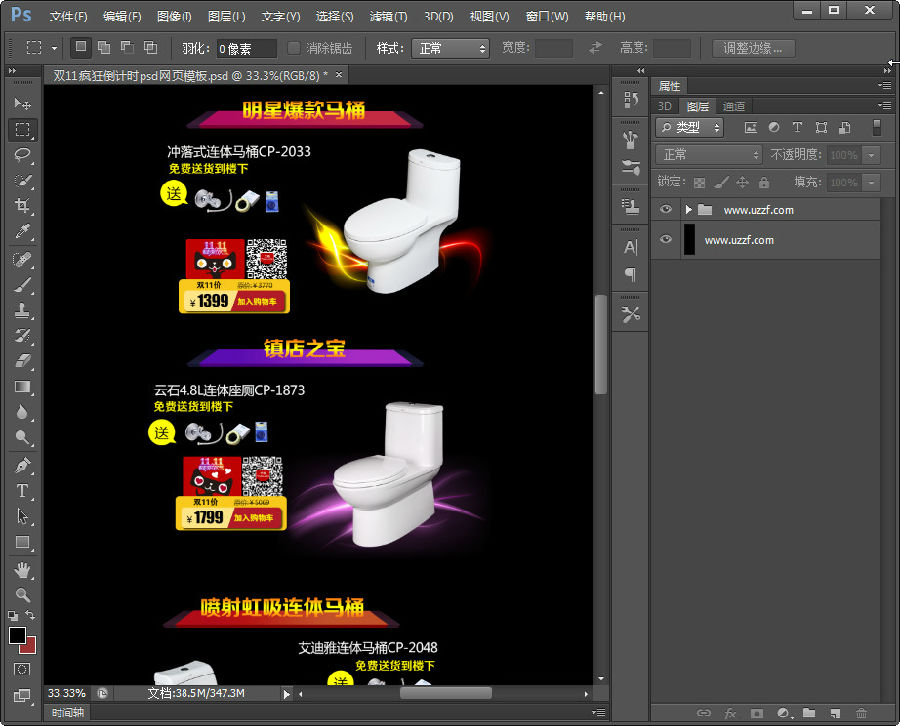Open the blend mode dropdown
Viewport: 900px width, 726px height.
point(709,154)
